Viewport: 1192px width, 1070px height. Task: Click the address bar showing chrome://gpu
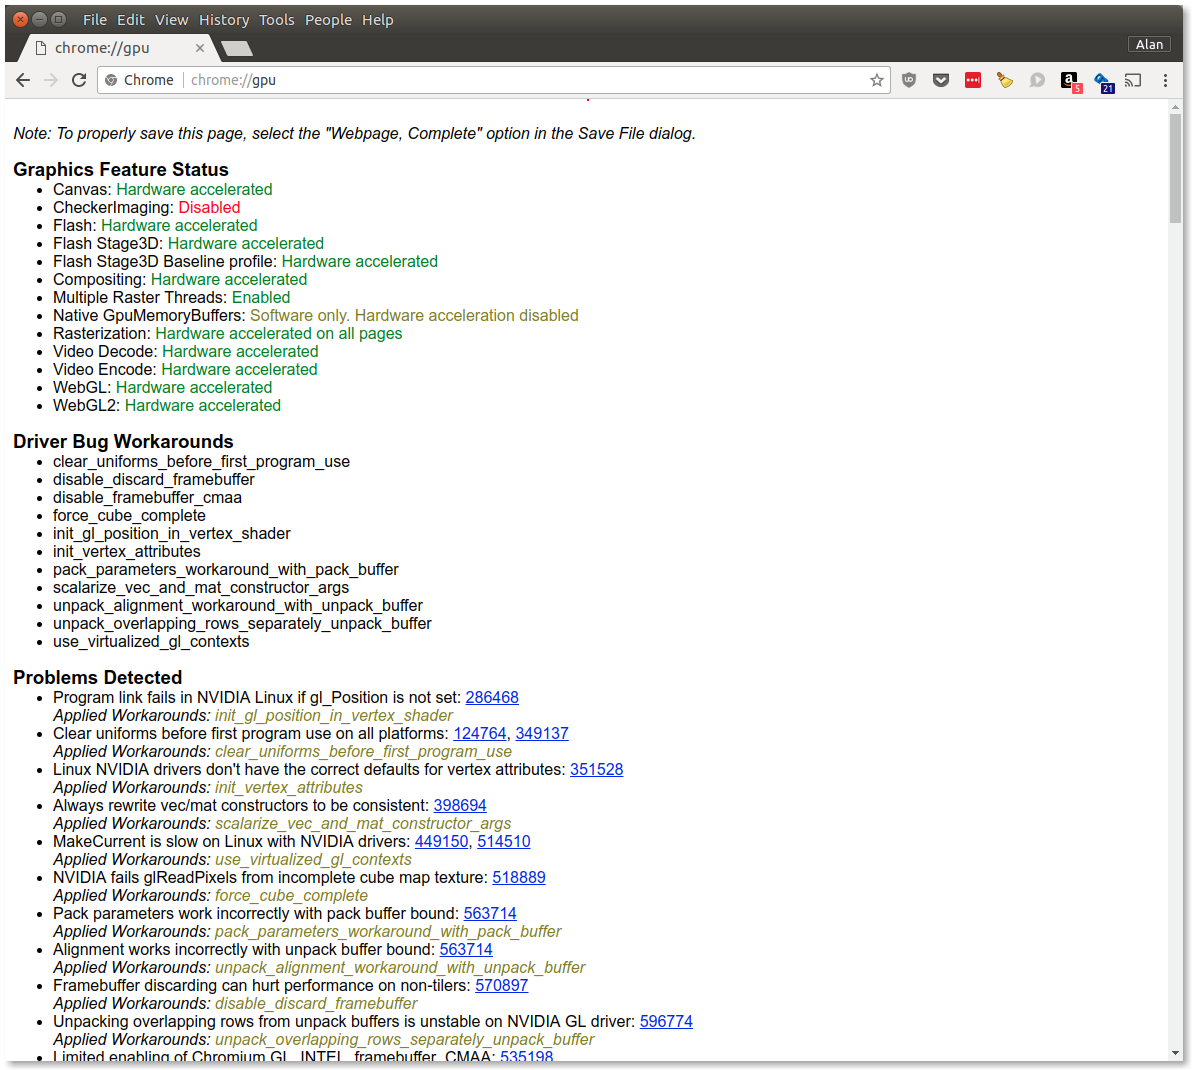click(x=500, y=80)
